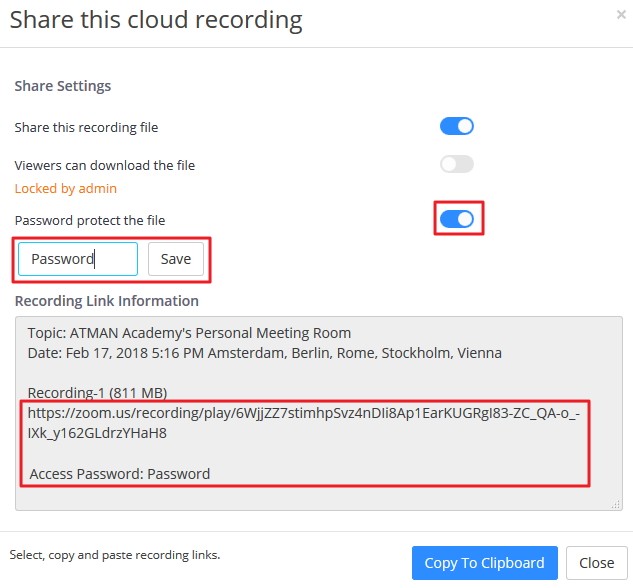Click the Share Settings heading
This screenshot has width=633, height=588.
[x=62, y=86]
